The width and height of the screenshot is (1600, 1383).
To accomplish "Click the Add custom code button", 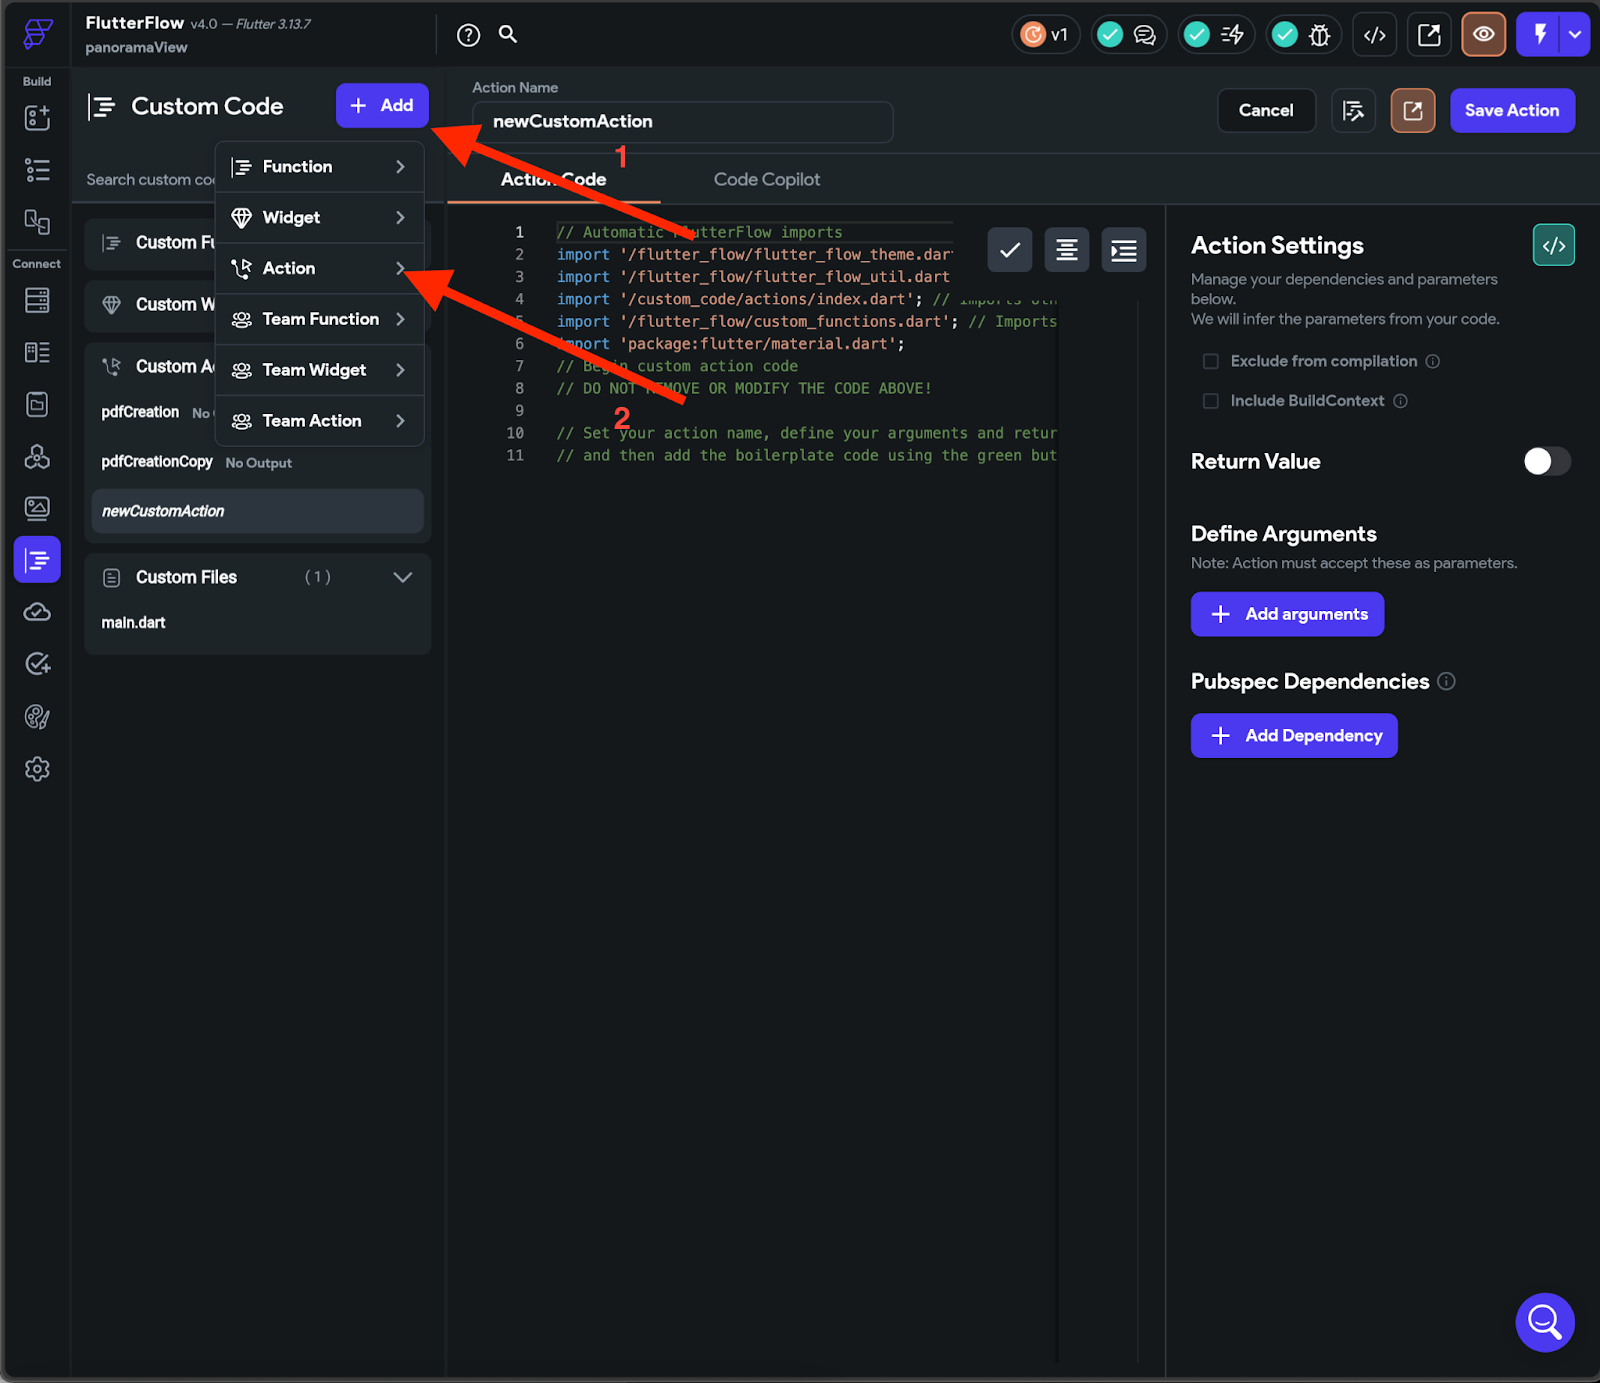I will (x=382, y=105).
